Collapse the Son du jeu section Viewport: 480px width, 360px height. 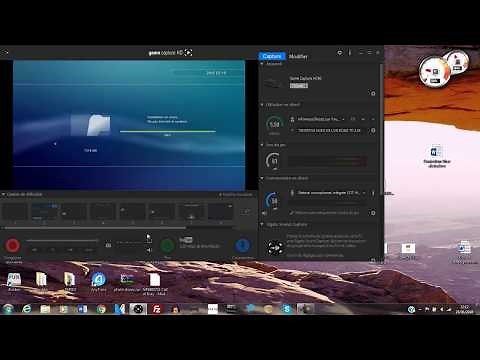(x=262, y=145)
